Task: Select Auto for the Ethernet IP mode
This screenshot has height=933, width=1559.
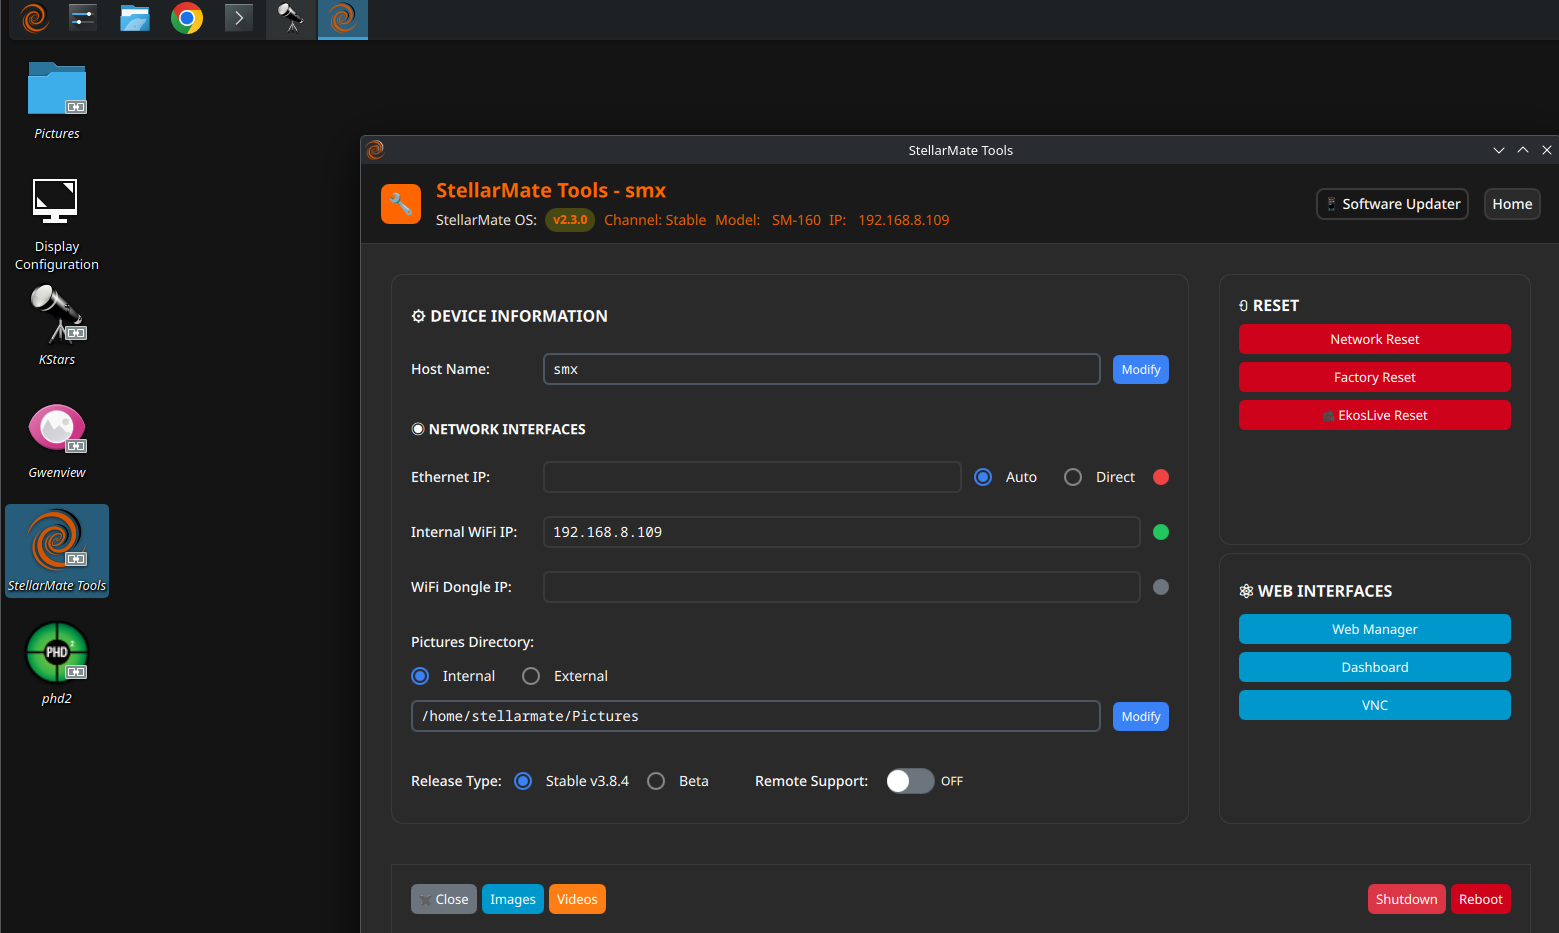Action: (x=983, y=477)
